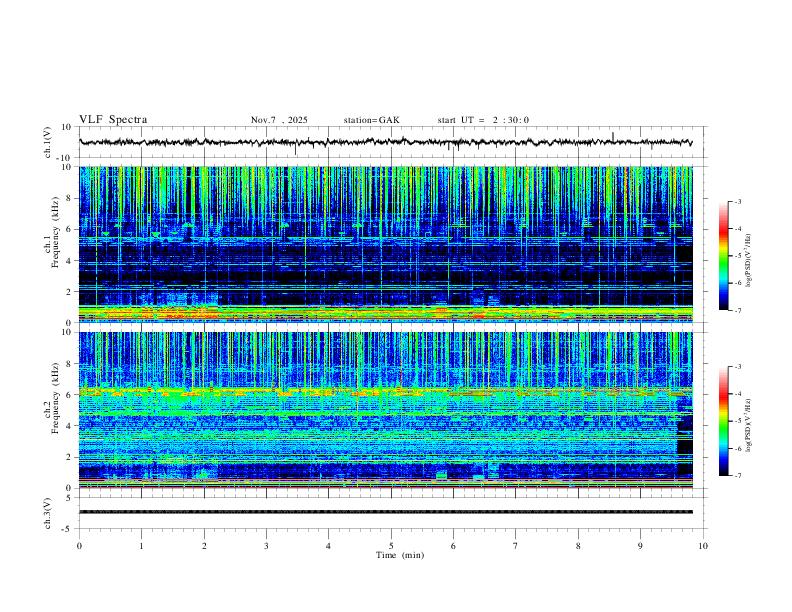Viewport: 792px width, 612px height.
Task: Click the ch.2 spectrogram plot
Action: pos(385,410)
